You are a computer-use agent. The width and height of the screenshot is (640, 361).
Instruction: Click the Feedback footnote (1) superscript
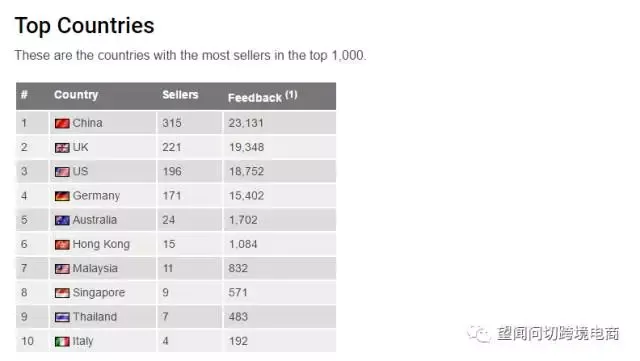[x=291, y=95]
